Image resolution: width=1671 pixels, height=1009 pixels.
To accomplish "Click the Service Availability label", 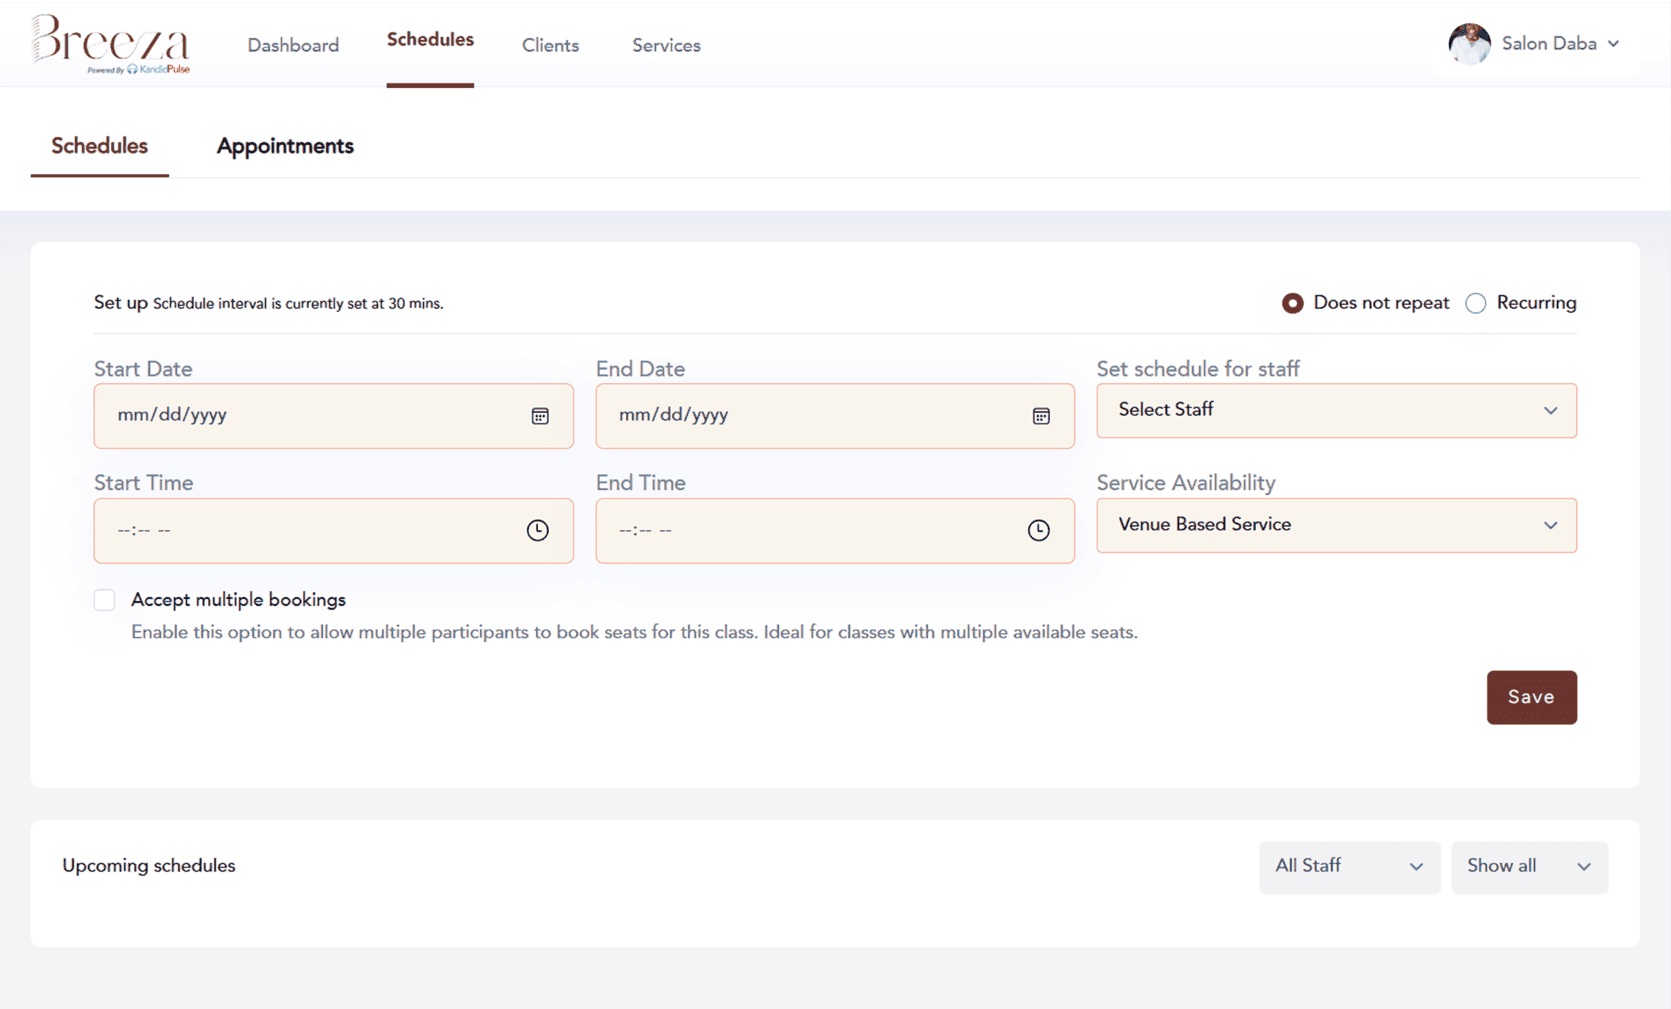I will (x=1186, y=483).
